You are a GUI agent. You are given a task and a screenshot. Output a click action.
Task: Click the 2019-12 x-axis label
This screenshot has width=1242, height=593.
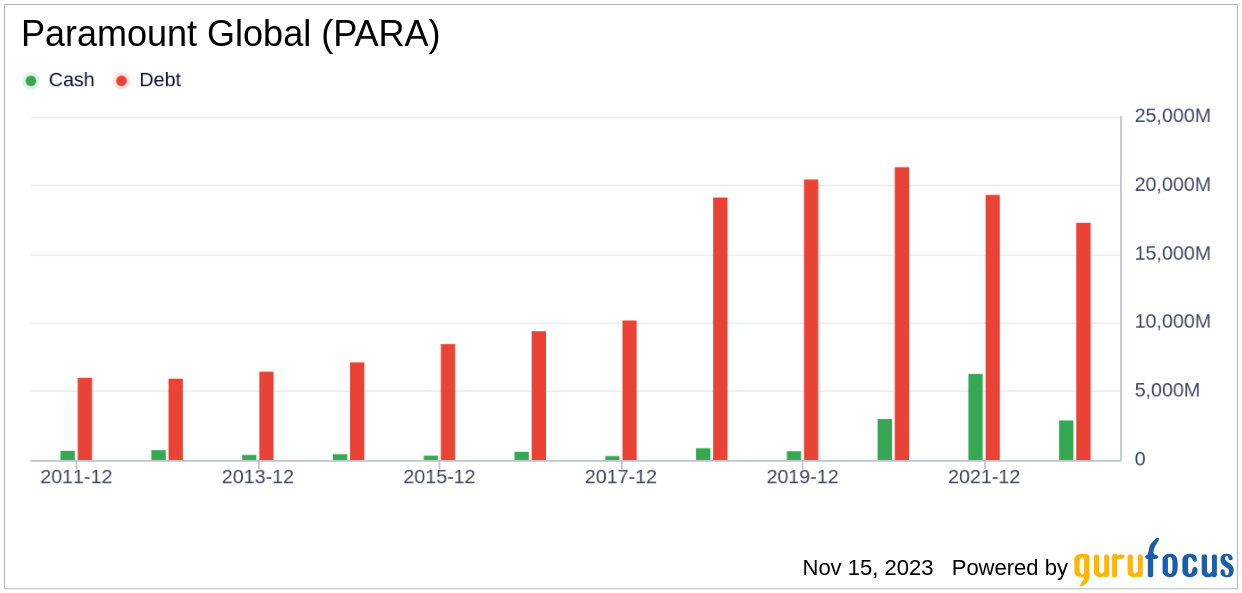point(802,478)
